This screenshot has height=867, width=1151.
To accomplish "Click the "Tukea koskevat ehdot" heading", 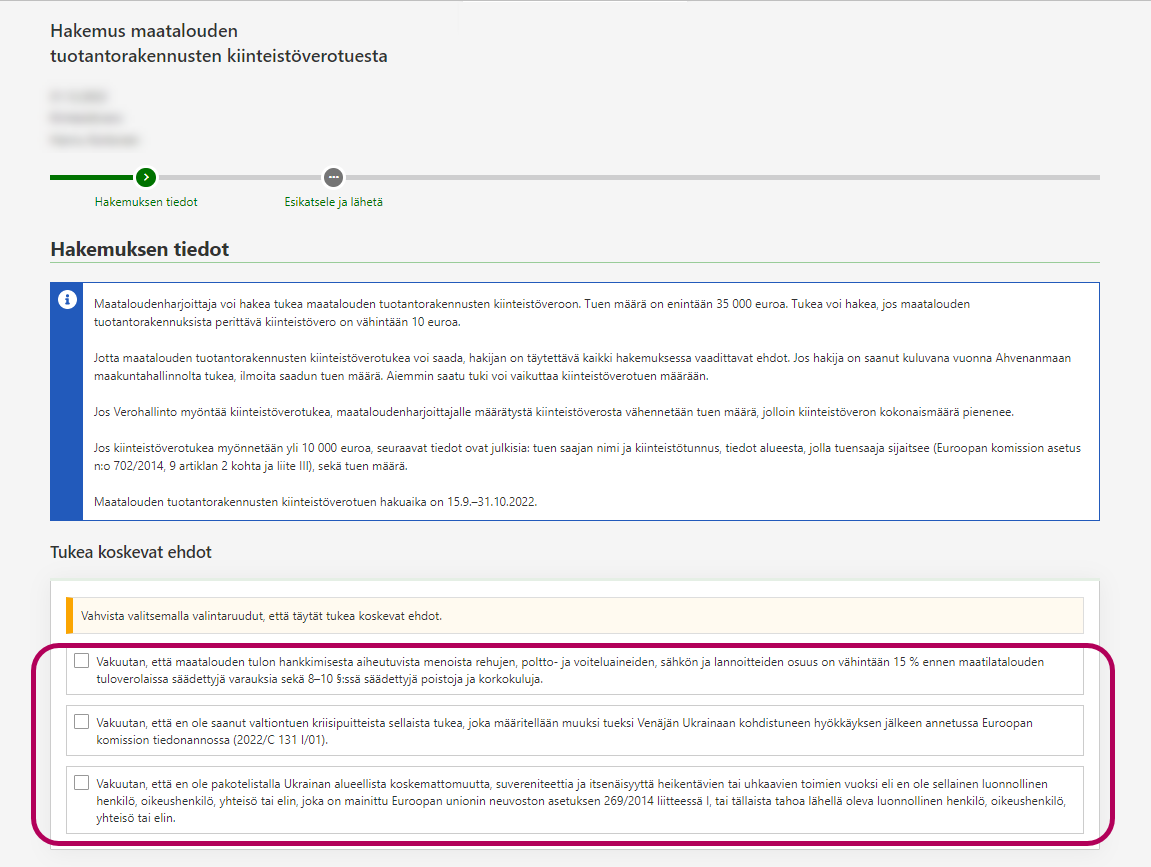I will click(x=131, y=552).
